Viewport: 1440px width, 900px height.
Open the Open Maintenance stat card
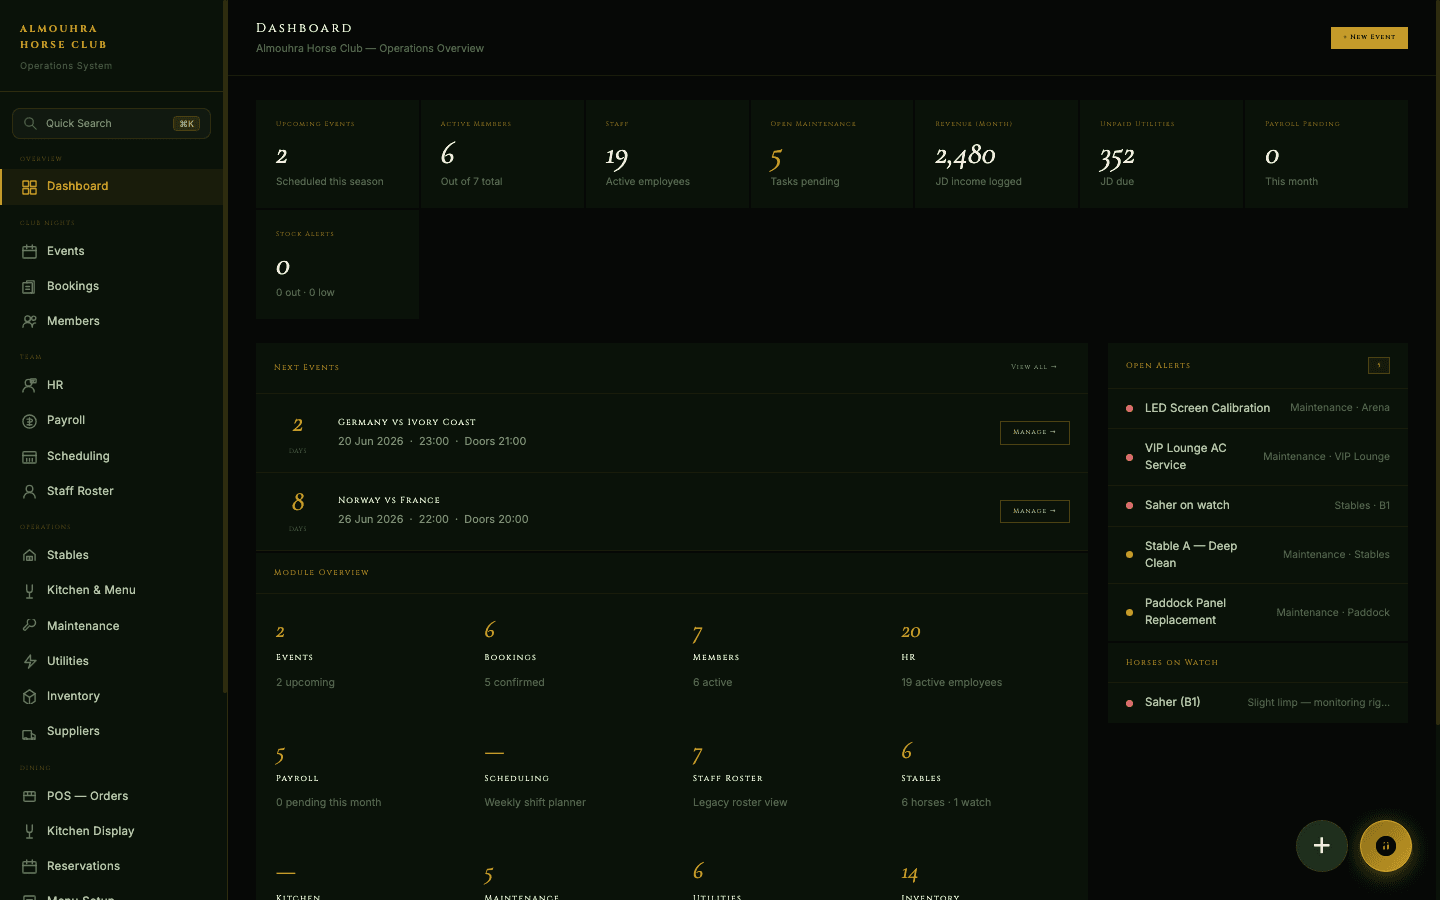(x=832, y=154)
